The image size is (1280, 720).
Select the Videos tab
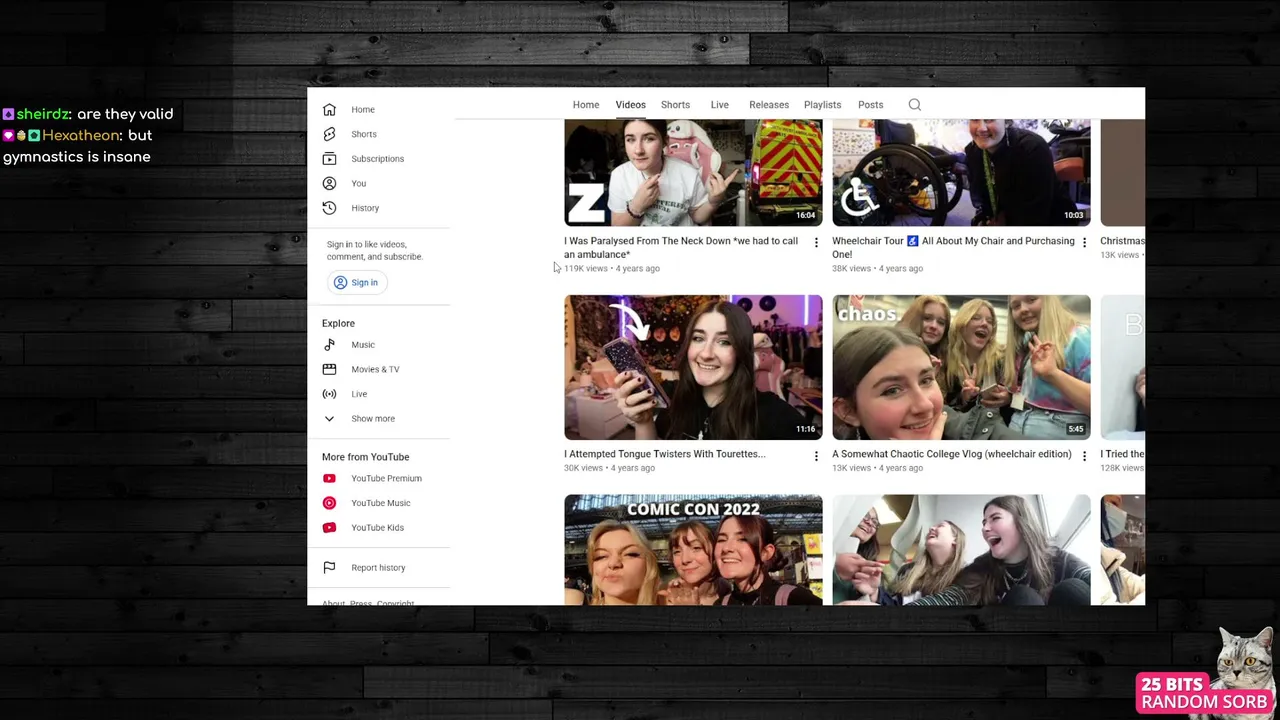[630, 104]
